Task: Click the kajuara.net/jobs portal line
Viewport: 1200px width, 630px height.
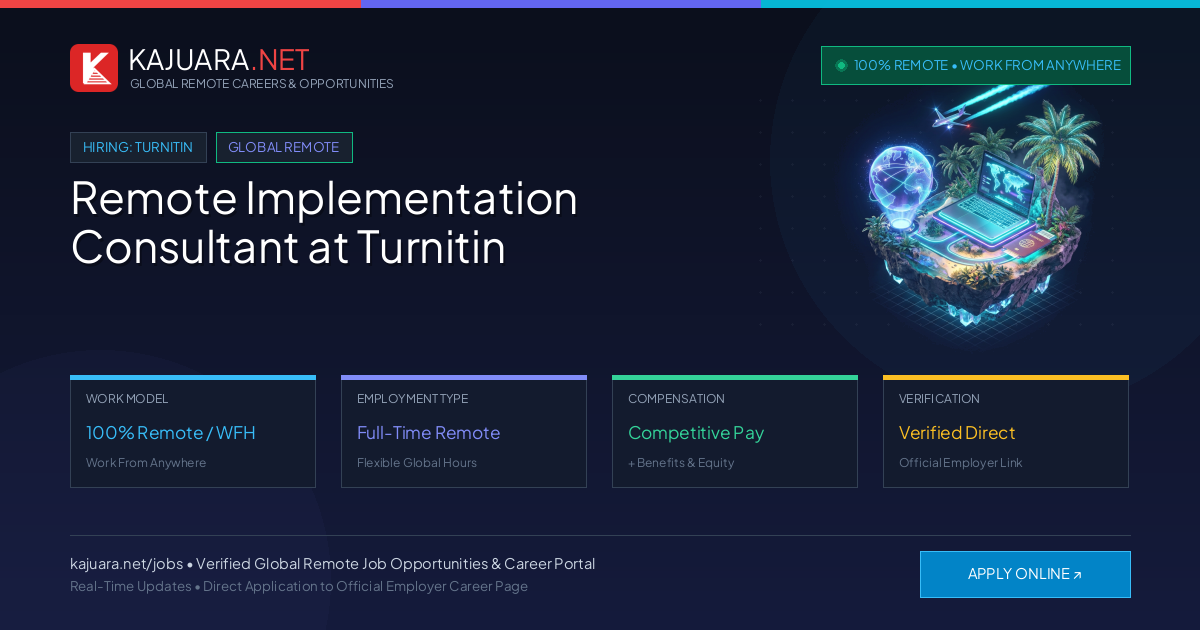Action: [332, 564]
